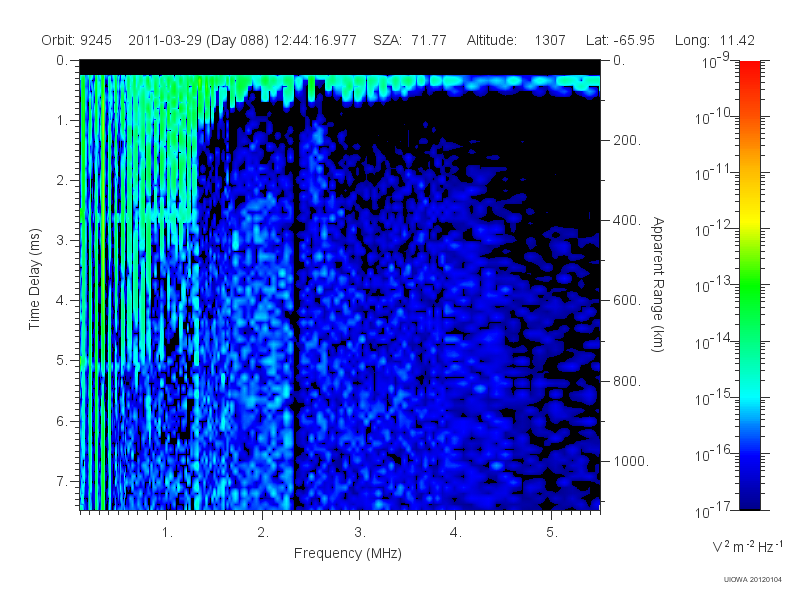This screenshot has height=600, width=800.
Task: Click the dark vertical stripe near 2.3 MHz
Action: pyautogui.click(x=294, y=306)
